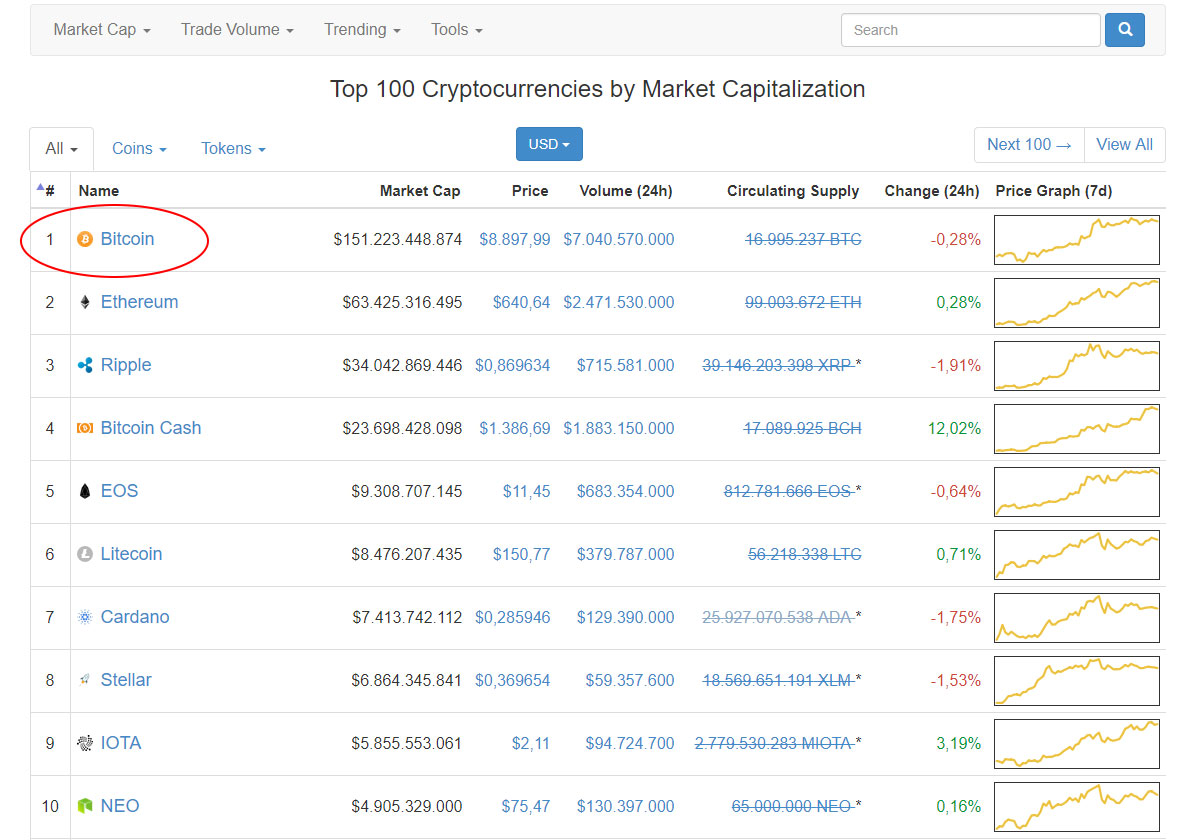Click the Bitcoin Cash logo icon

point(85,428)
